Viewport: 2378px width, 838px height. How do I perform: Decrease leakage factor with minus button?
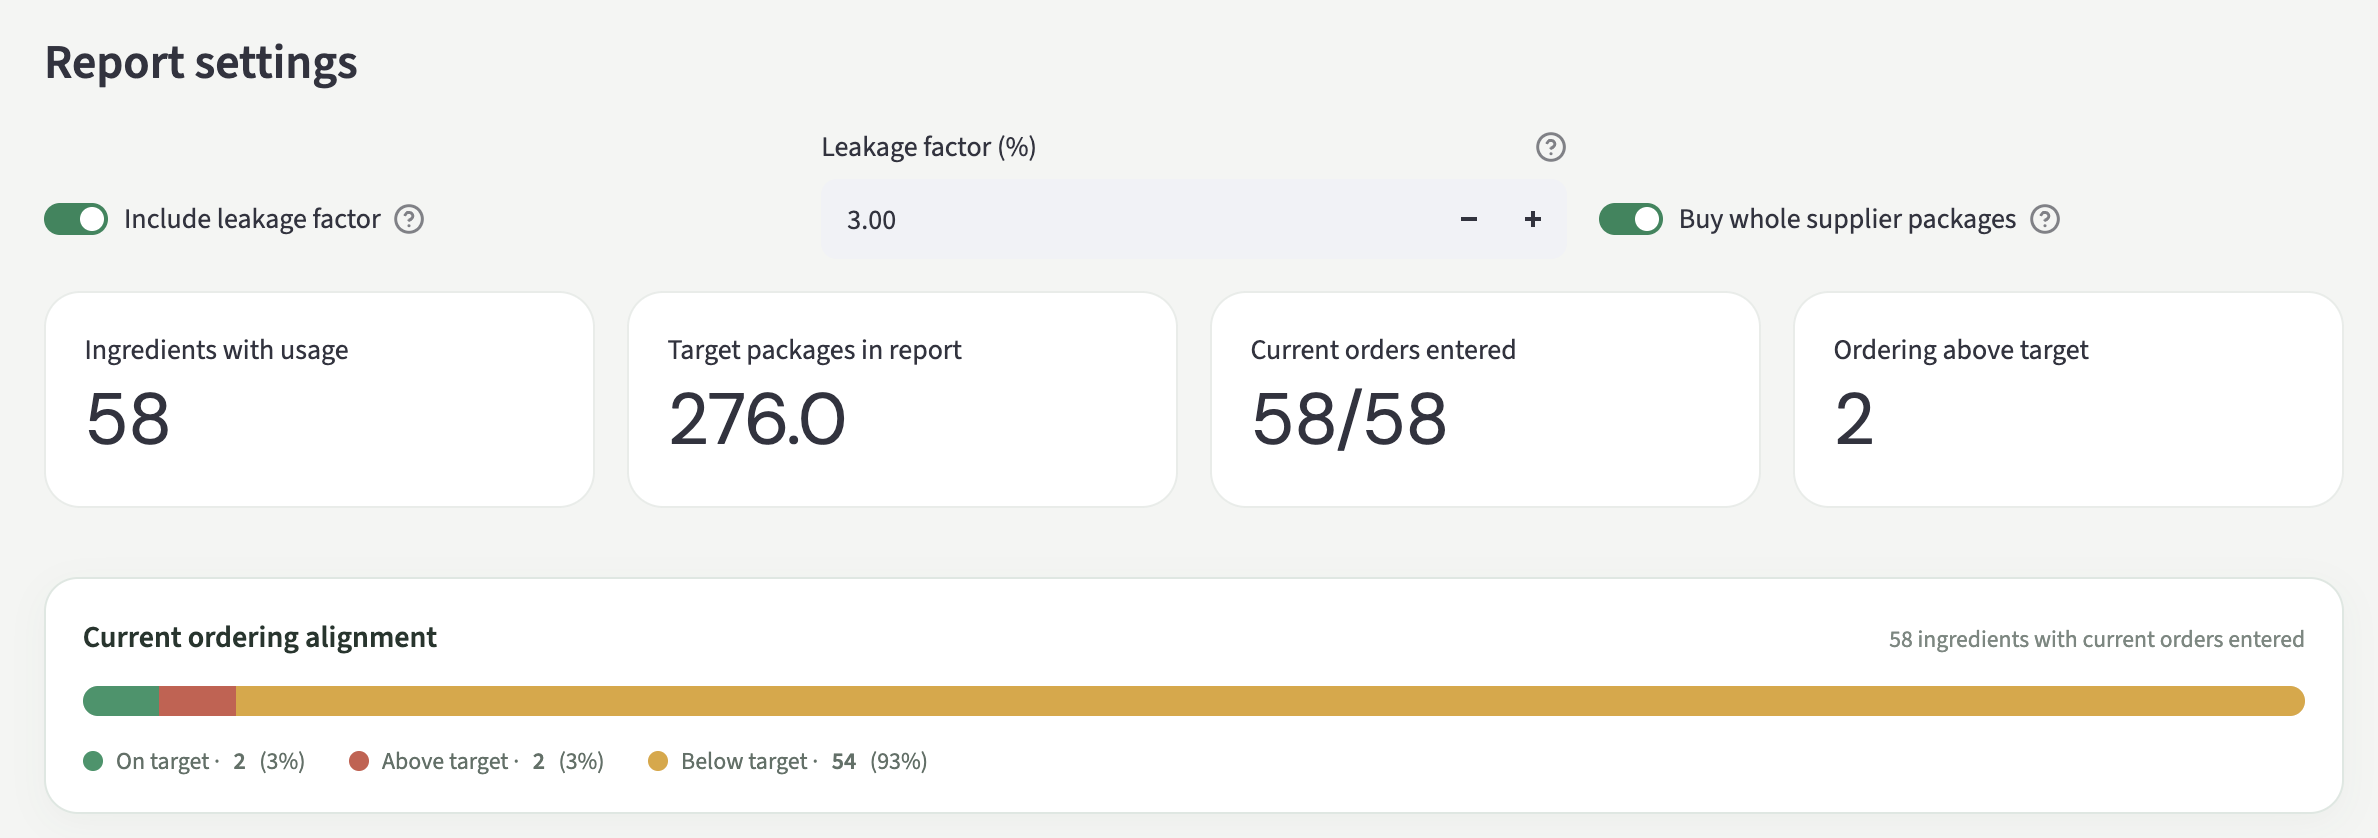tap(1469, 219)
